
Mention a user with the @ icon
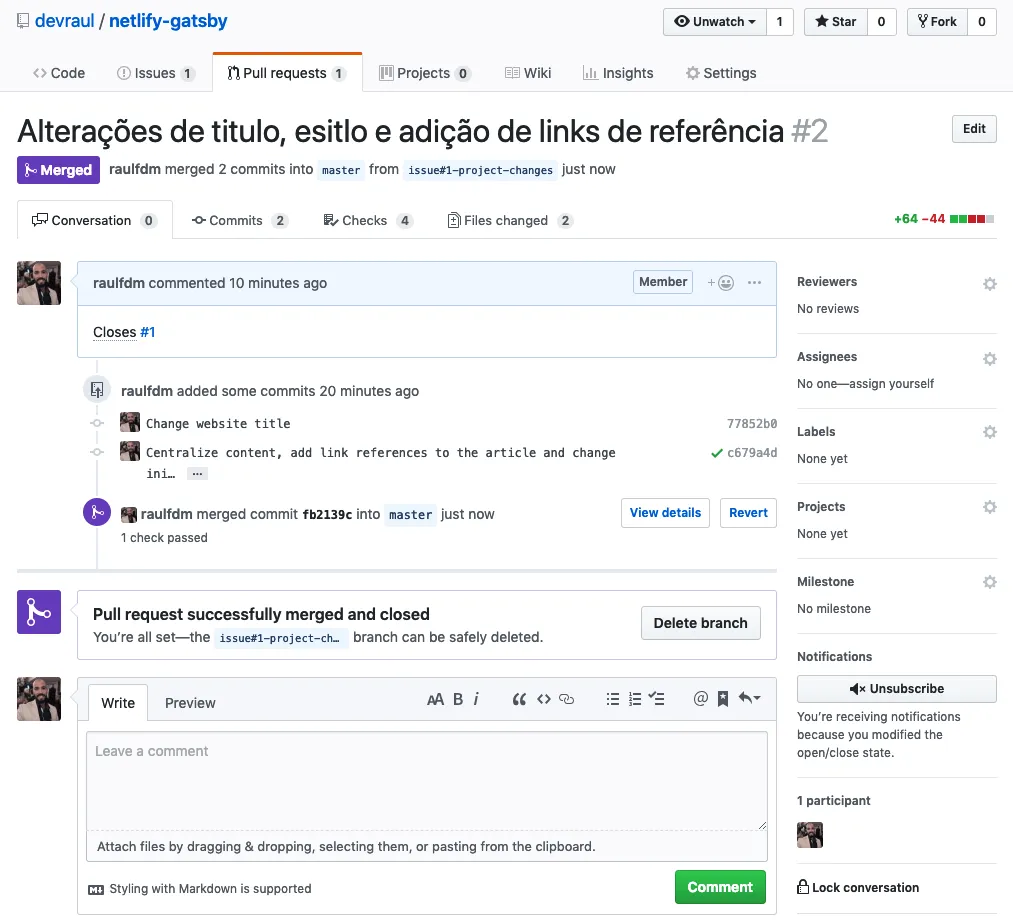[700, 698]
